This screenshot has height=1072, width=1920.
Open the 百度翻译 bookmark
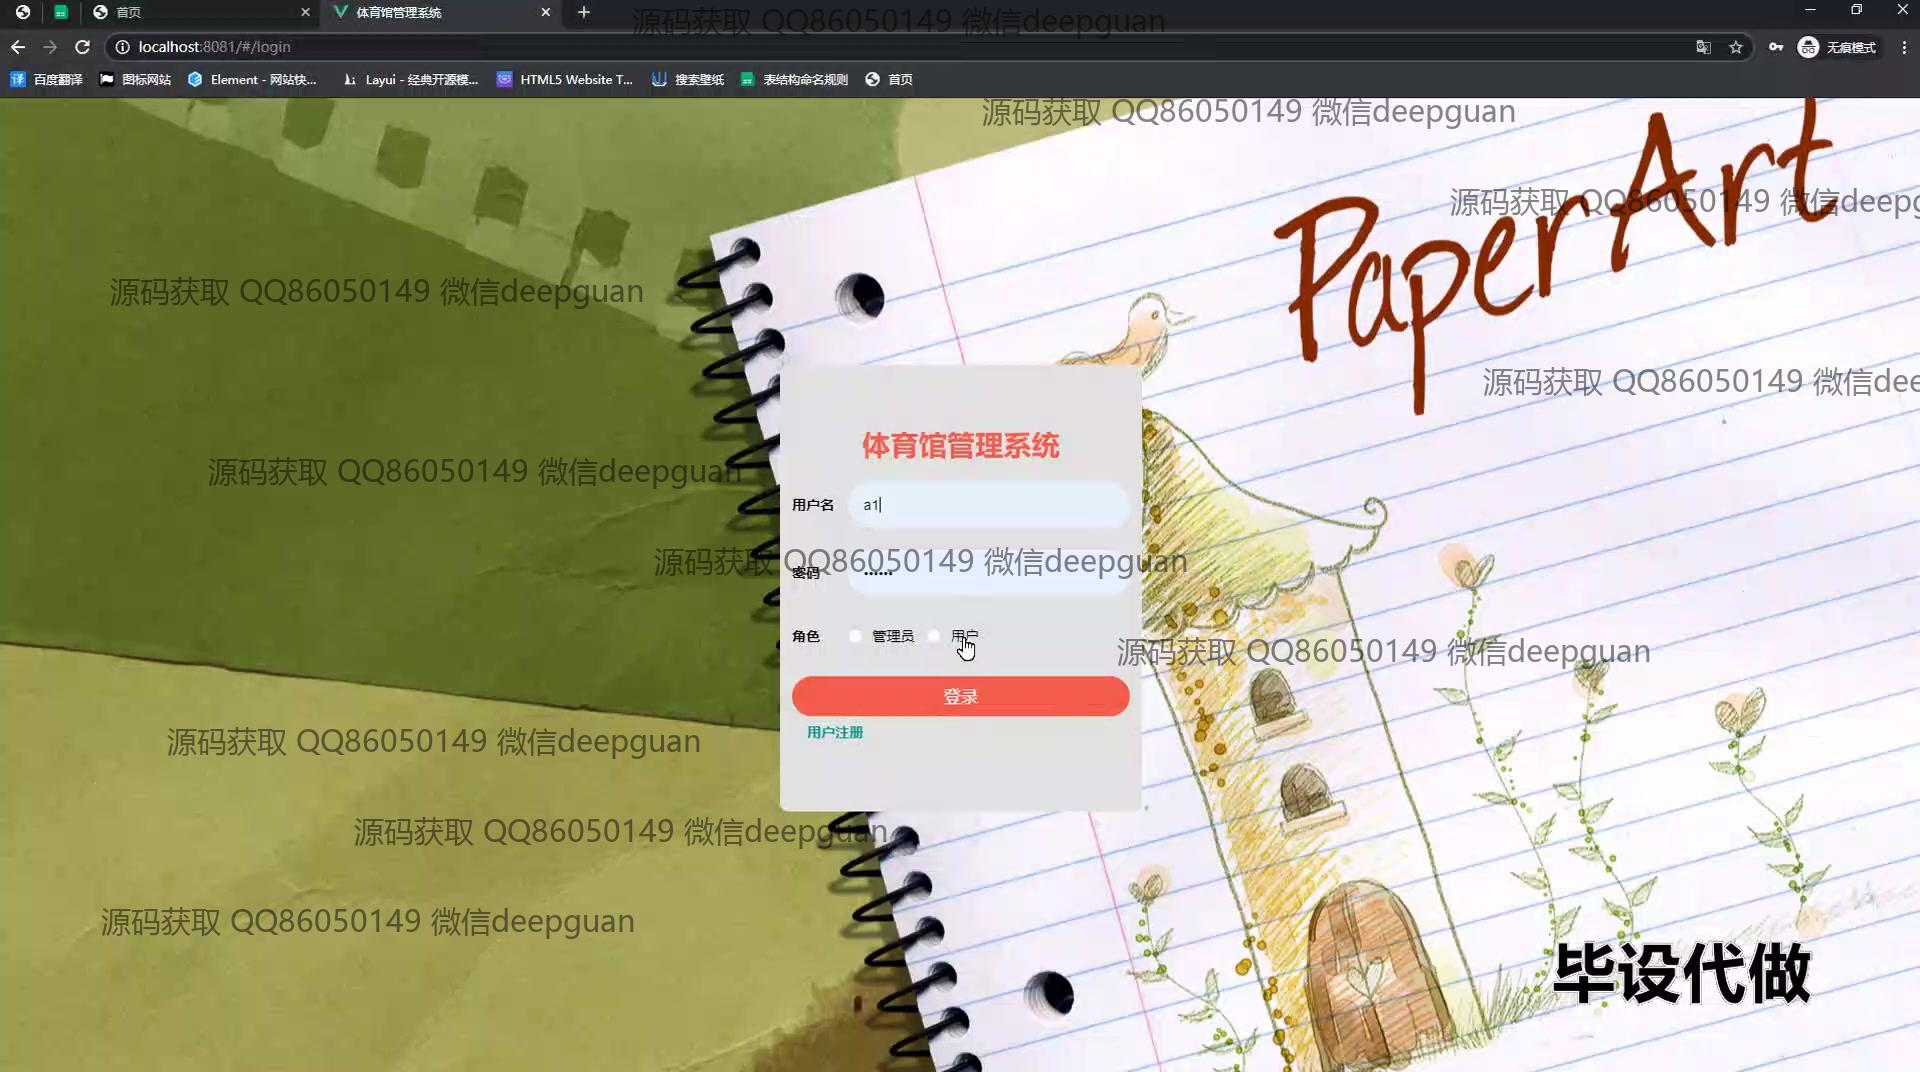tap(46, 79)
